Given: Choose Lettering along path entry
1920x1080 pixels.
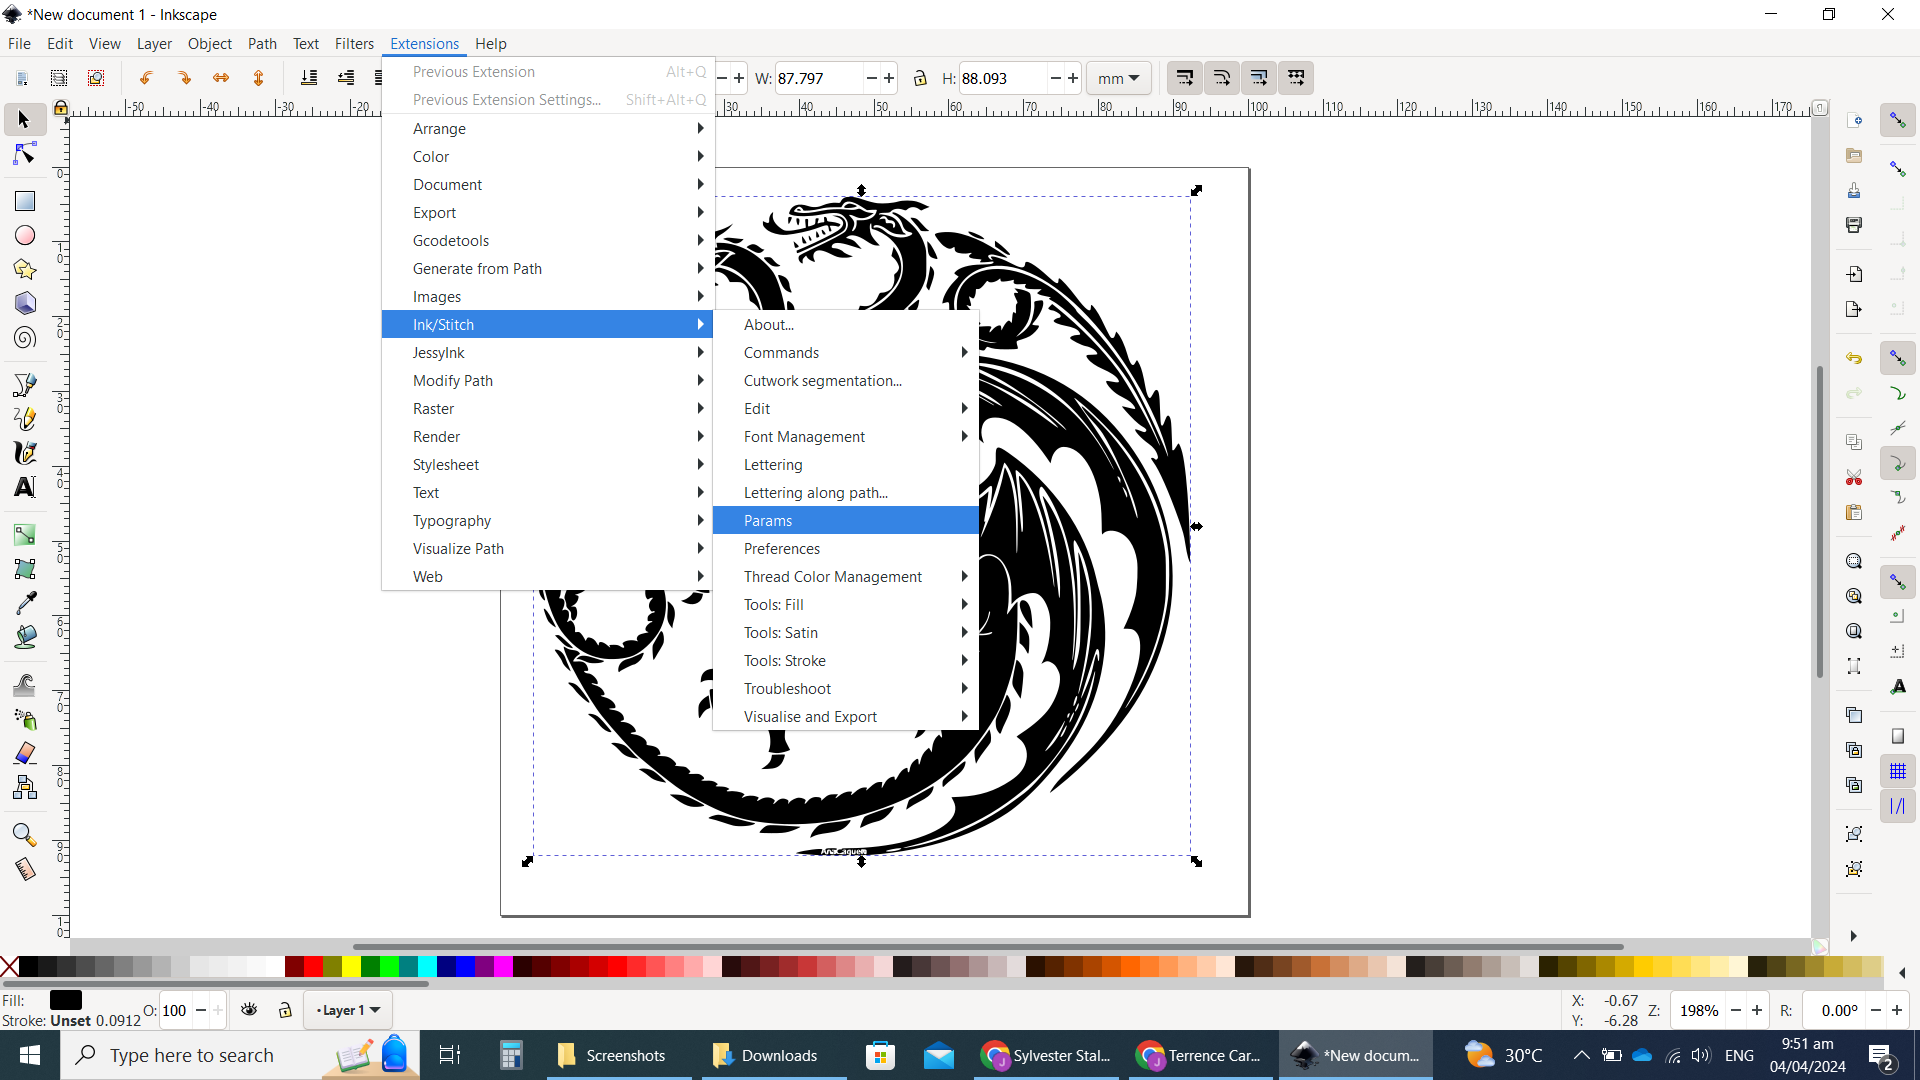Looking at the screenshot, I should (846, 493).
